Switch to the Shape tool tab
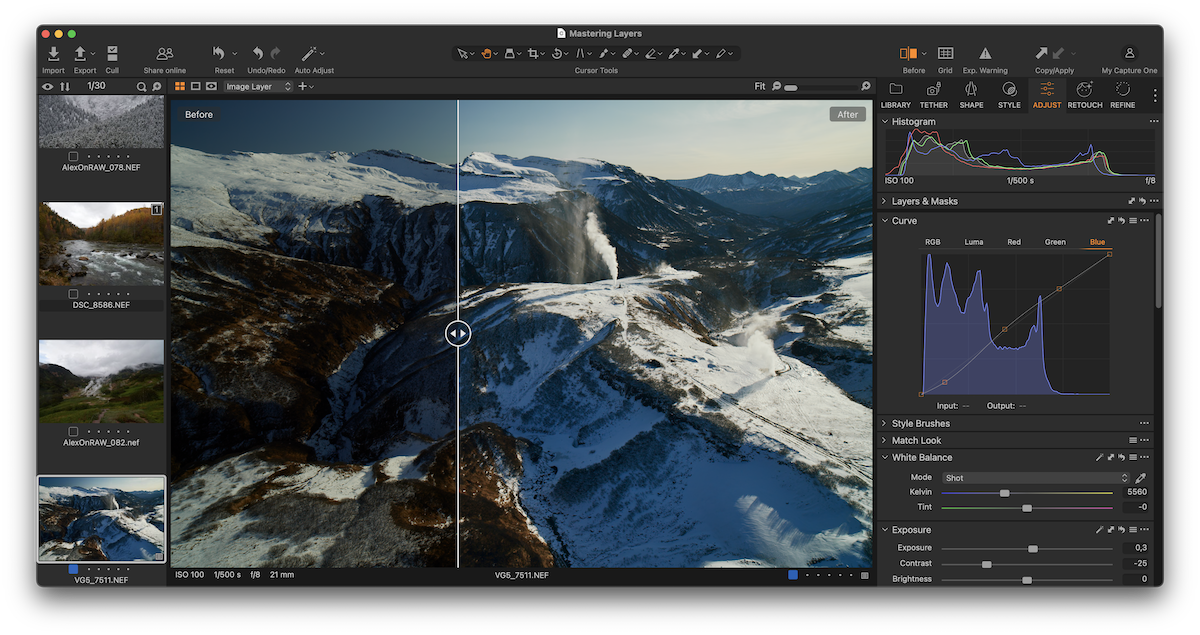 pyautogui.click(x=971, y=95)
